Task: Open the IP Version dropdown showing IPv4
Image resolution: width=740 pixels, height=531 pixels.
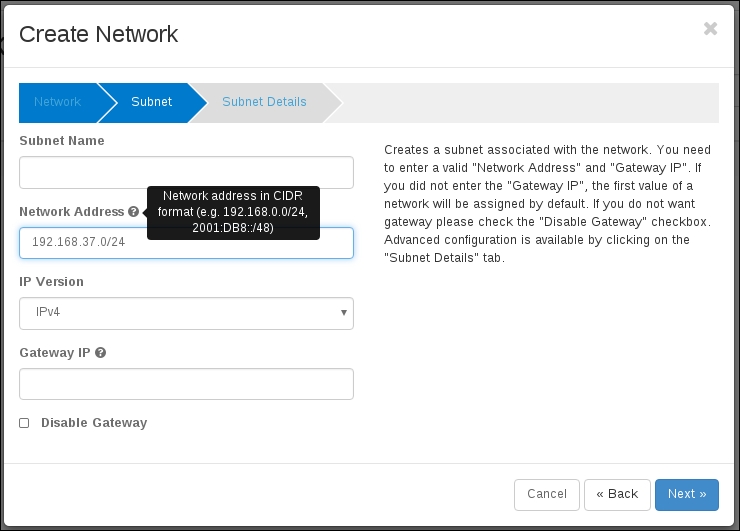Action: [x=186, y=313]
